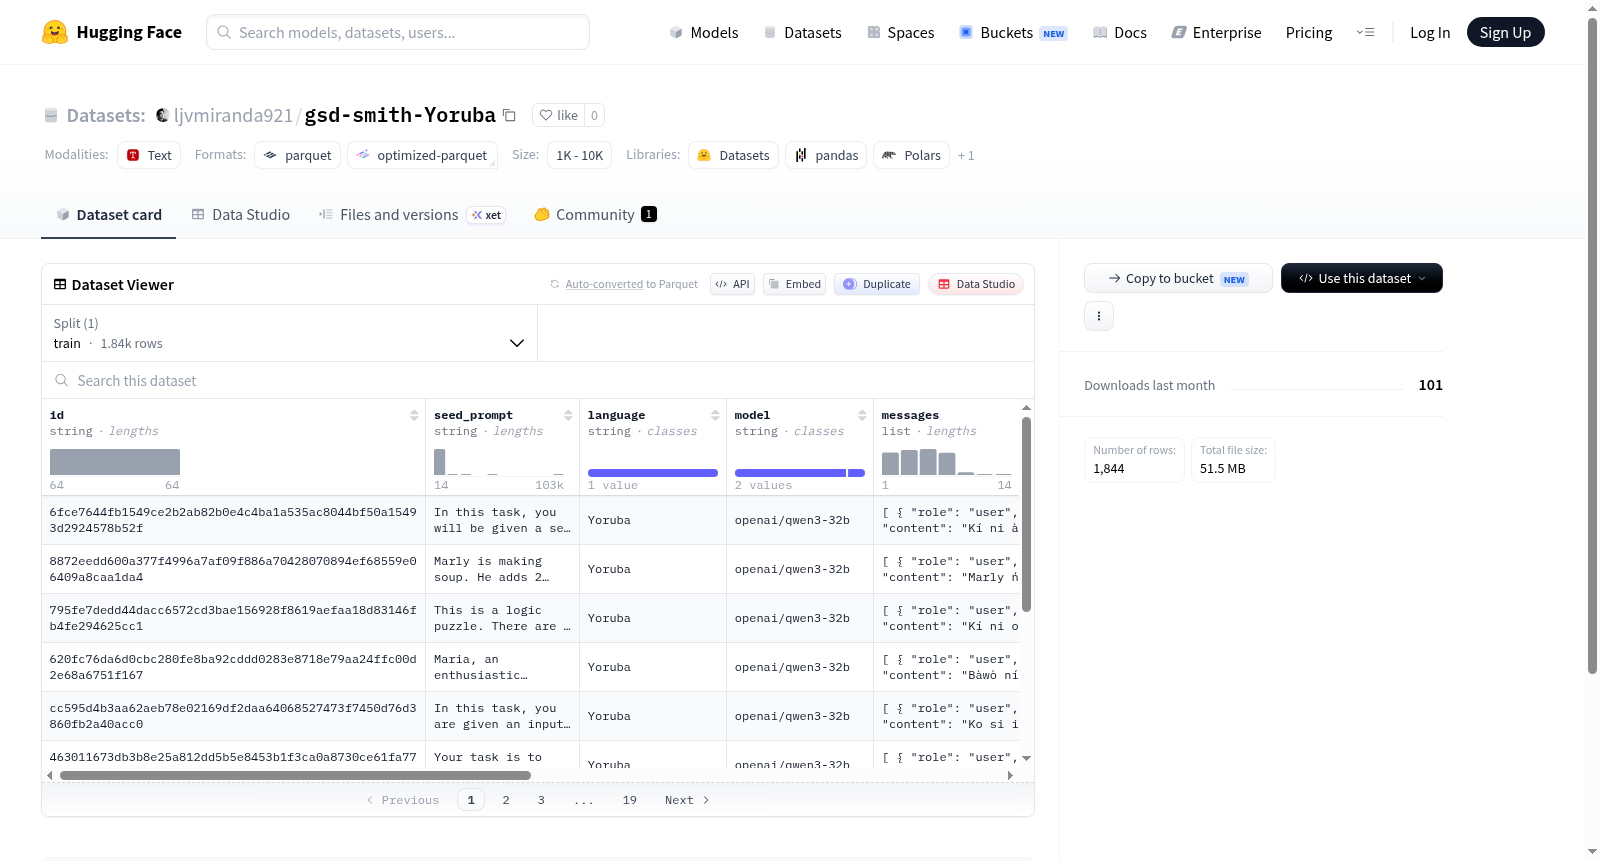The width and height of the screenshot is (1600, 861).
Task: Click the Log In link
Action: click(x=1430, y=32)
